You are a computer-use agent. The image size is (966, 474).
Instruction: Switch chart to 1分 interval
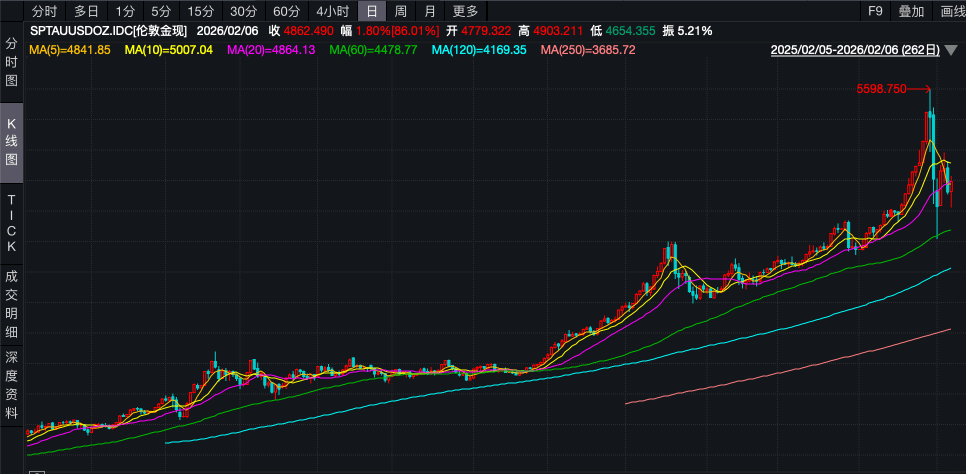[x=124, y=12]
